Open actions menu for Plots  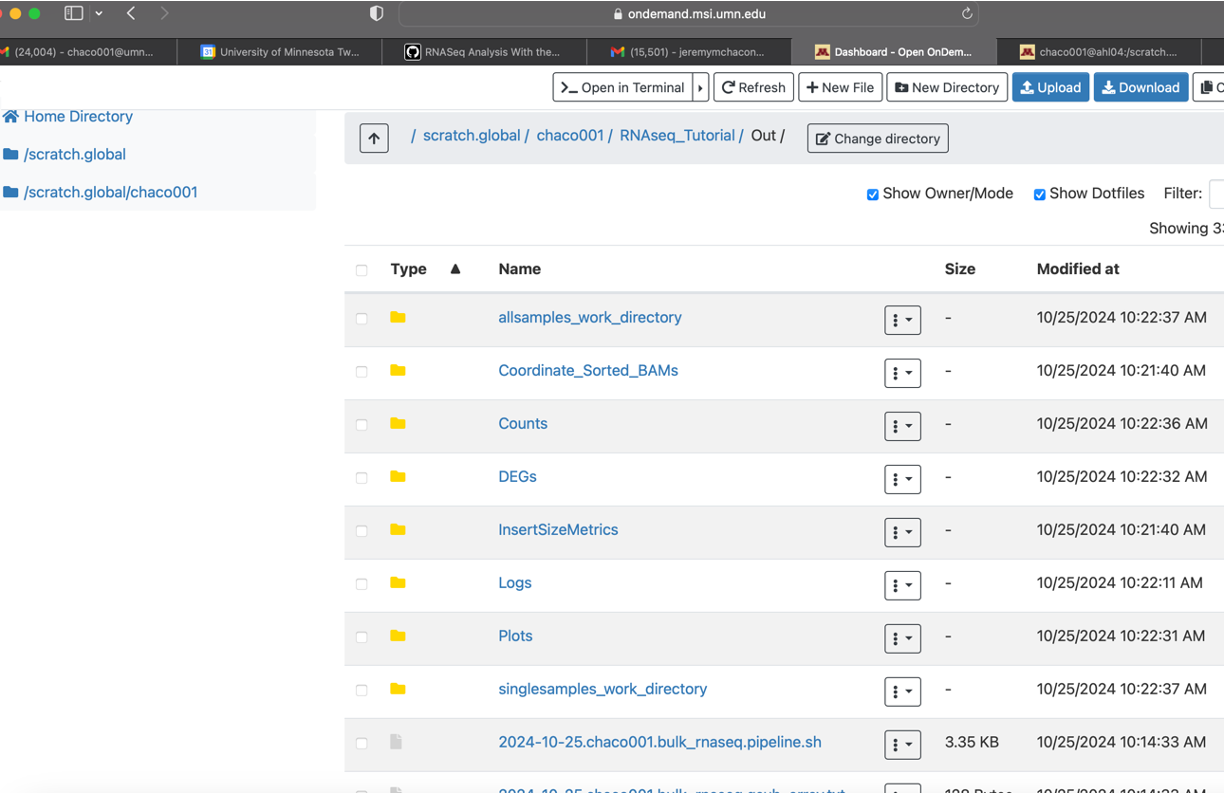[x=902, y=638]
